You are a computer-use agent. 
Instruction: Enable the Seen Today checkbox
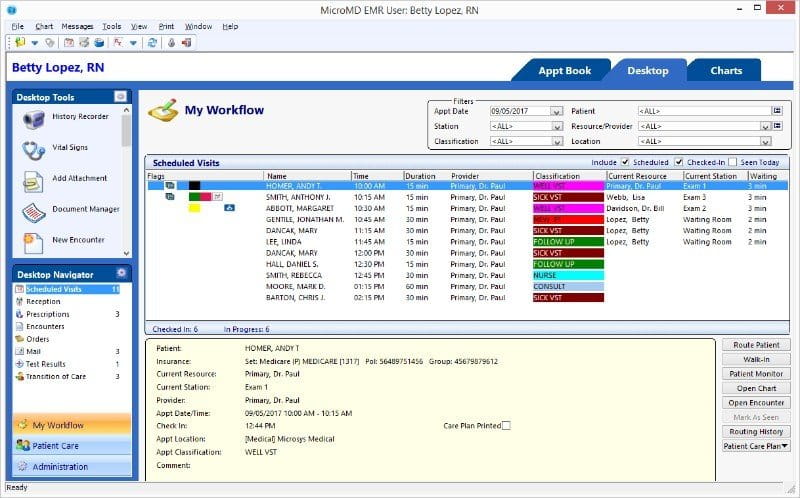[x=733, y=162]
